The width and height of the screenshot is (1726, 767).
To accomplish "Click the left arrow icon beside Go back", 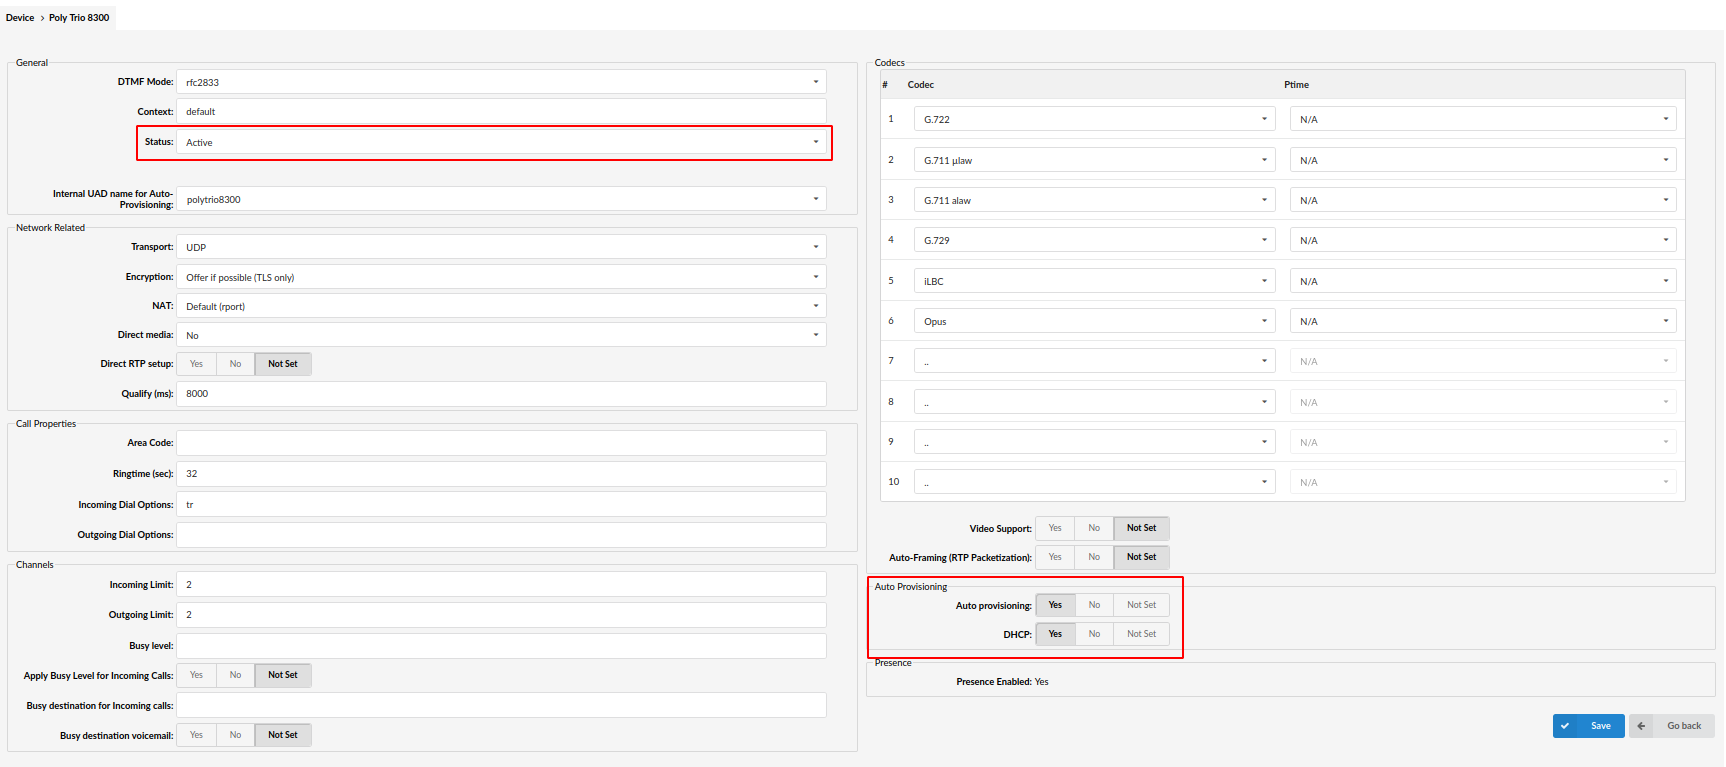I will (1641, 726).
